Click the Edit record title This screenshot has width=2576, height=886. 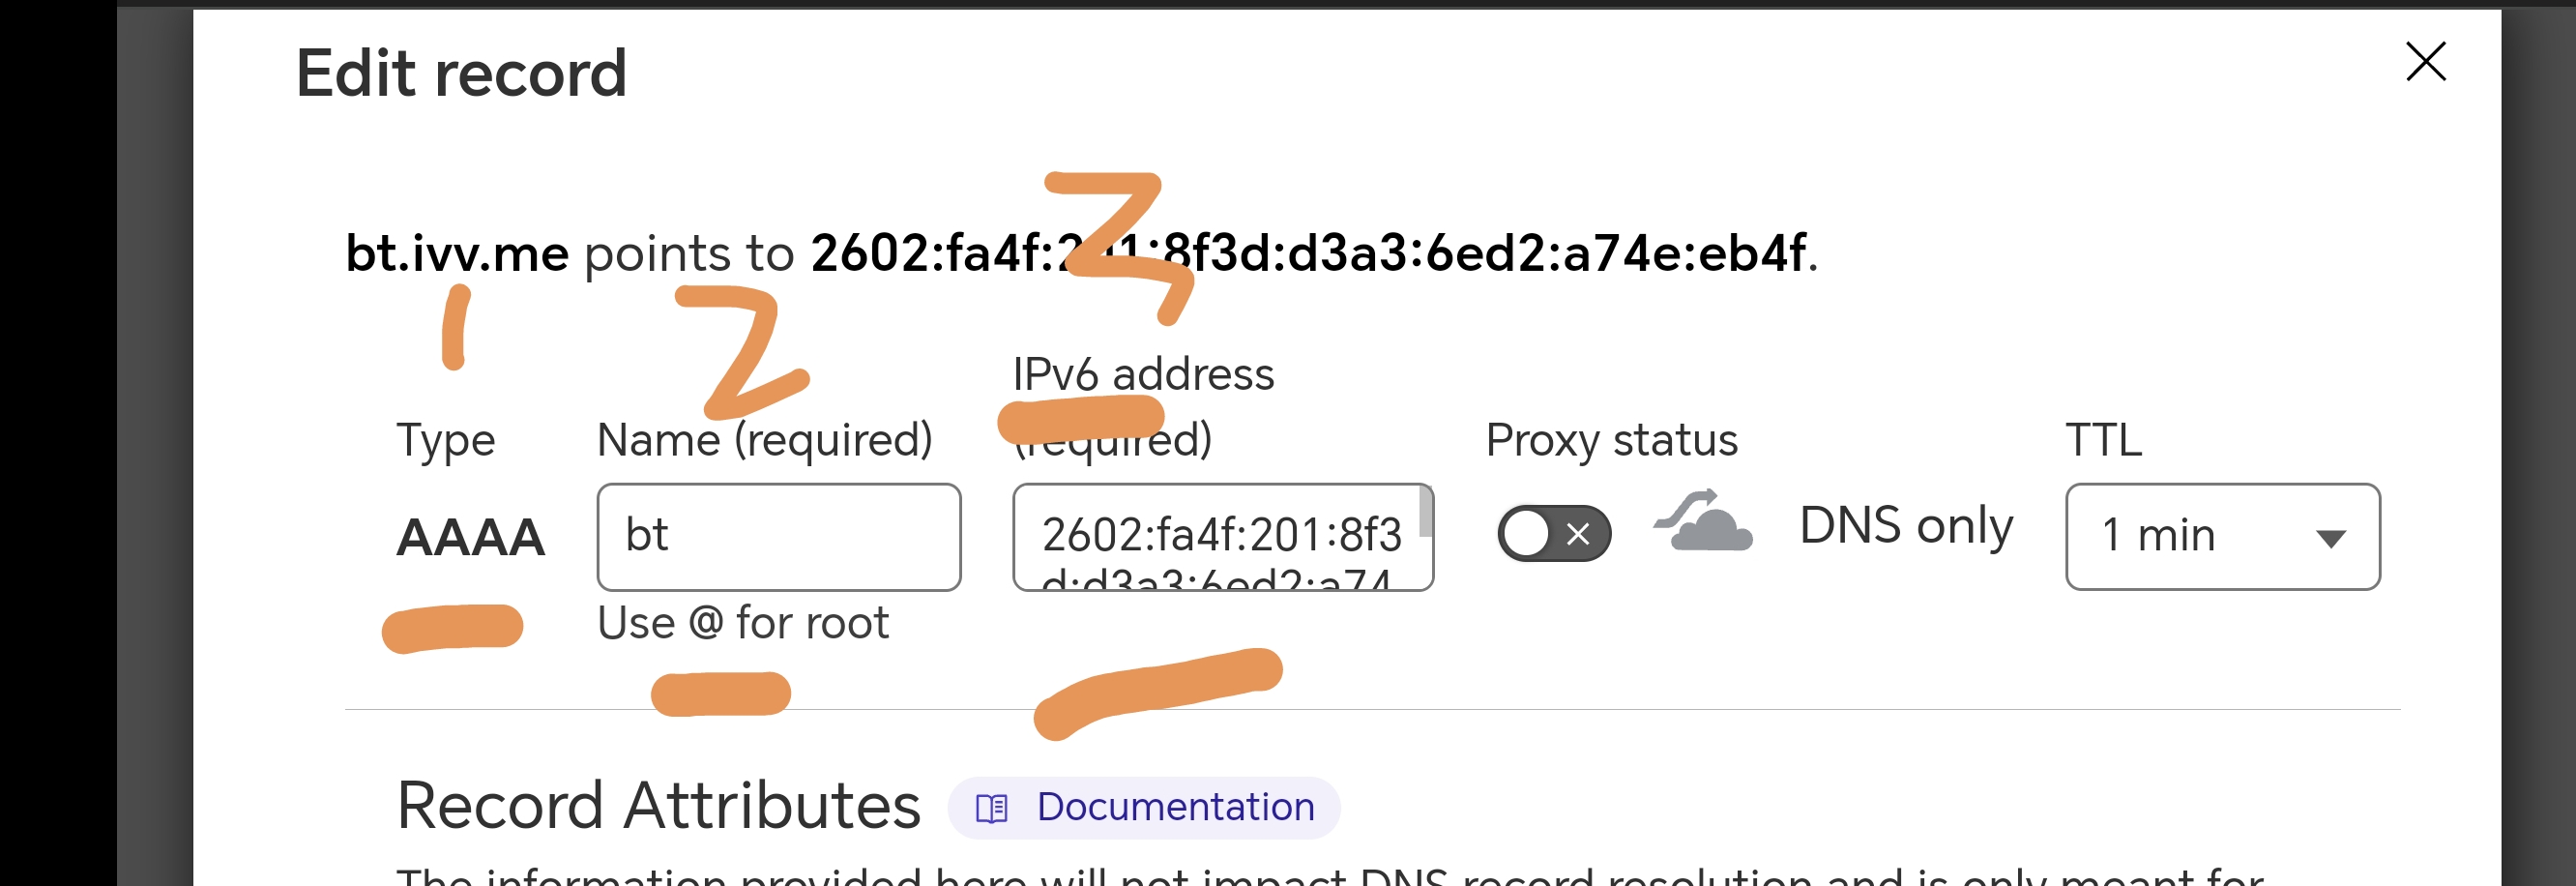(x=461, y=74)
